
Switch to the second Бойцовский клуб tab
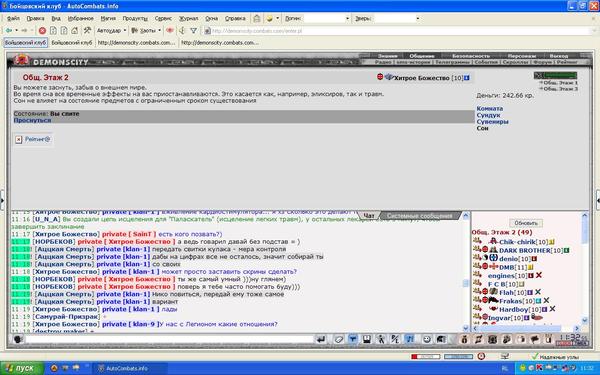tap(72, 43)
